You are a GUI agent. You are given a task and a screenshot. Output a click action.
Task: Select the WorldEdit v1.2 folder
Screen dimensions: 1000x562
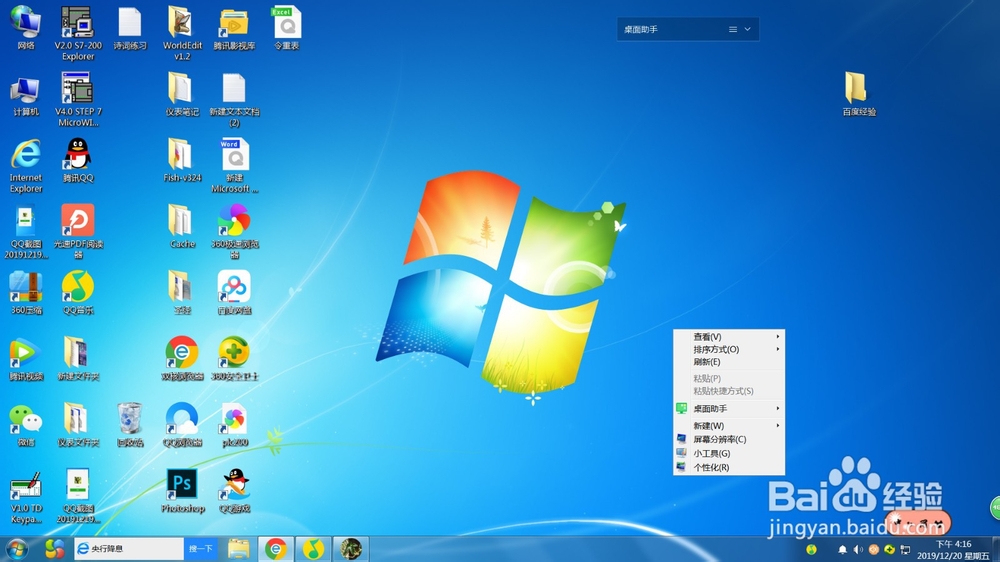(182, 33)
